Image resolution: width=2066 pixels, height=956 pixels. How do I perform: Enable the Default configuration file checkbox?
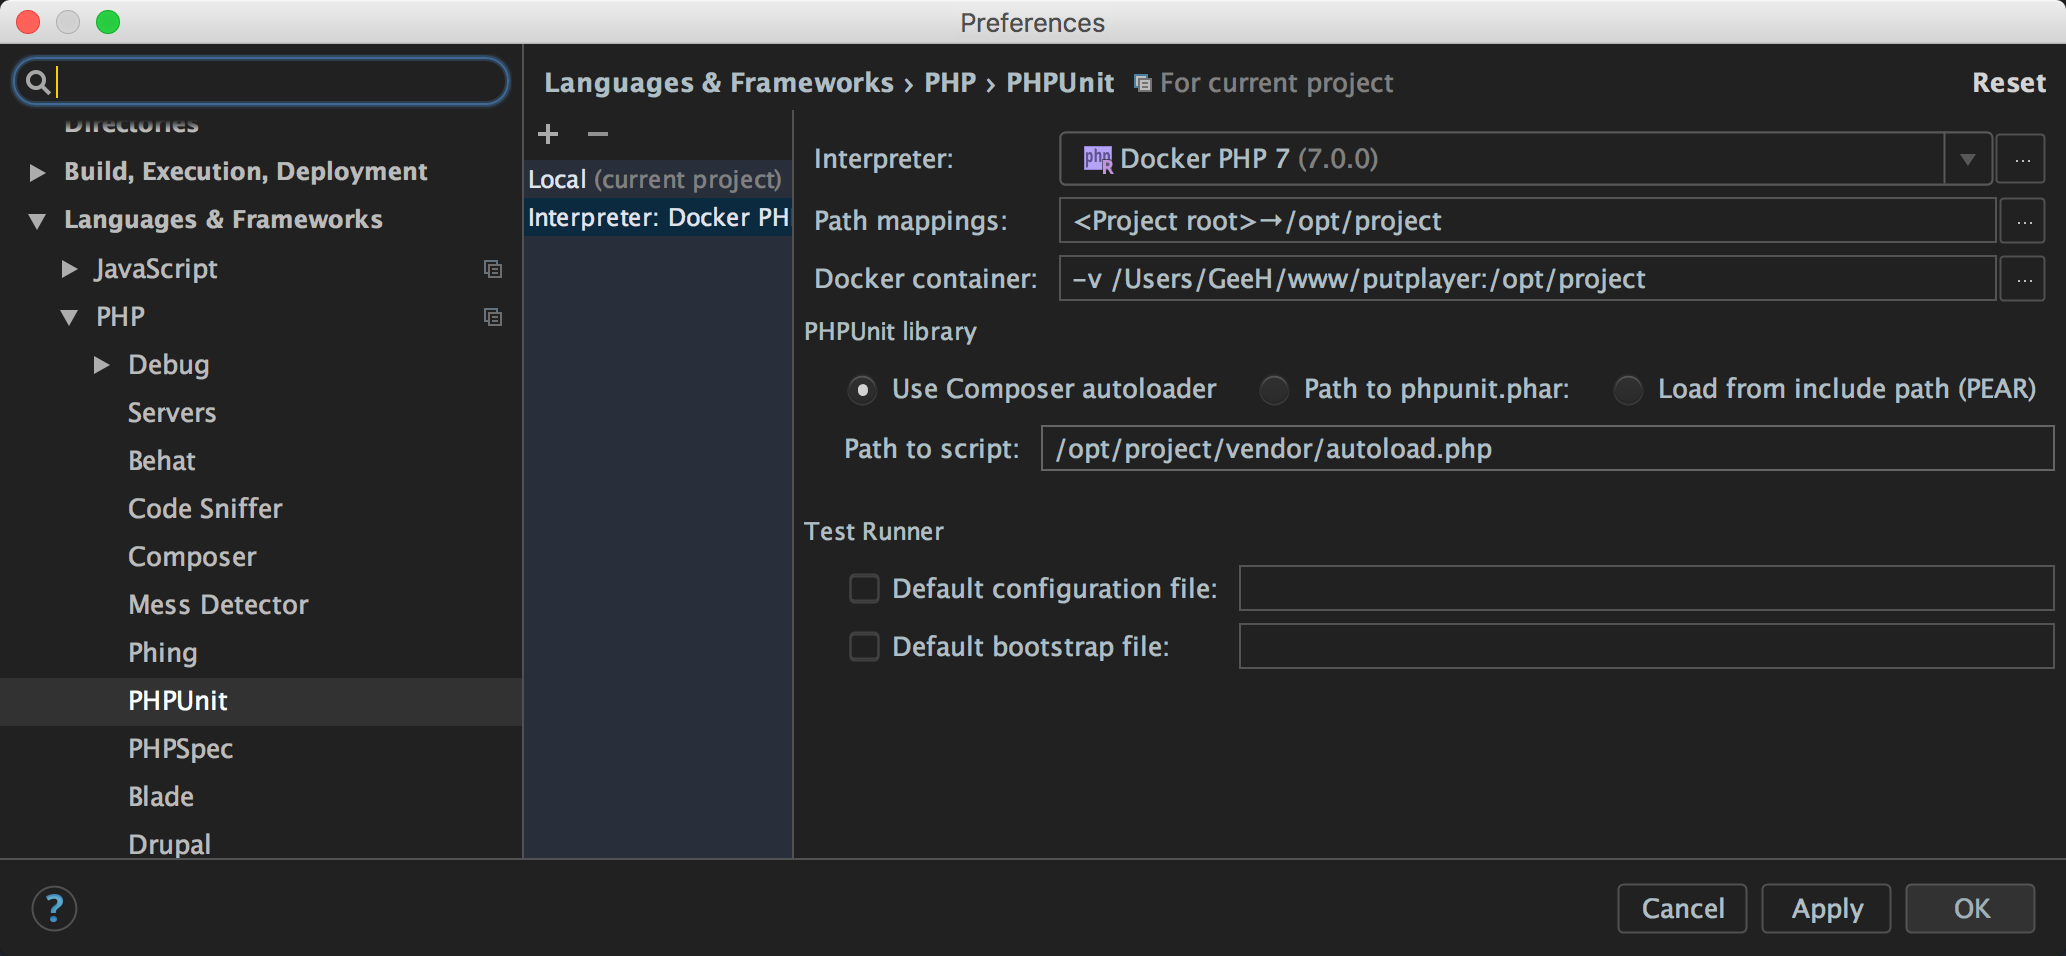point(863,588)
